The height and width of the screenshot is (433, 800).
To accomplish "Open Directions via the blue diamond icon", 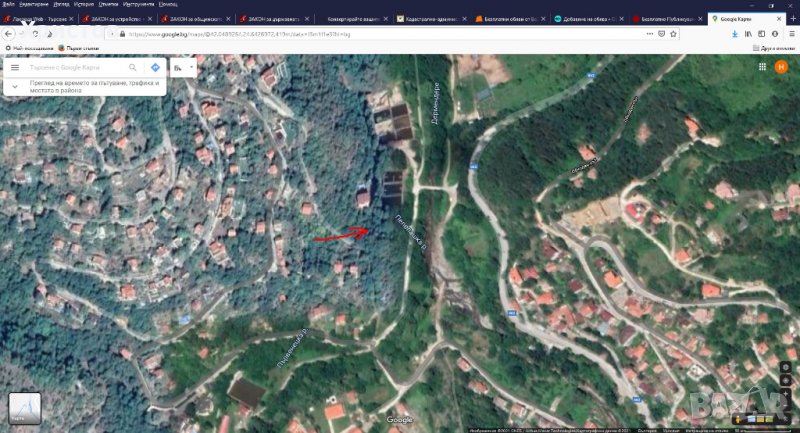I will [x=155, y=67].
